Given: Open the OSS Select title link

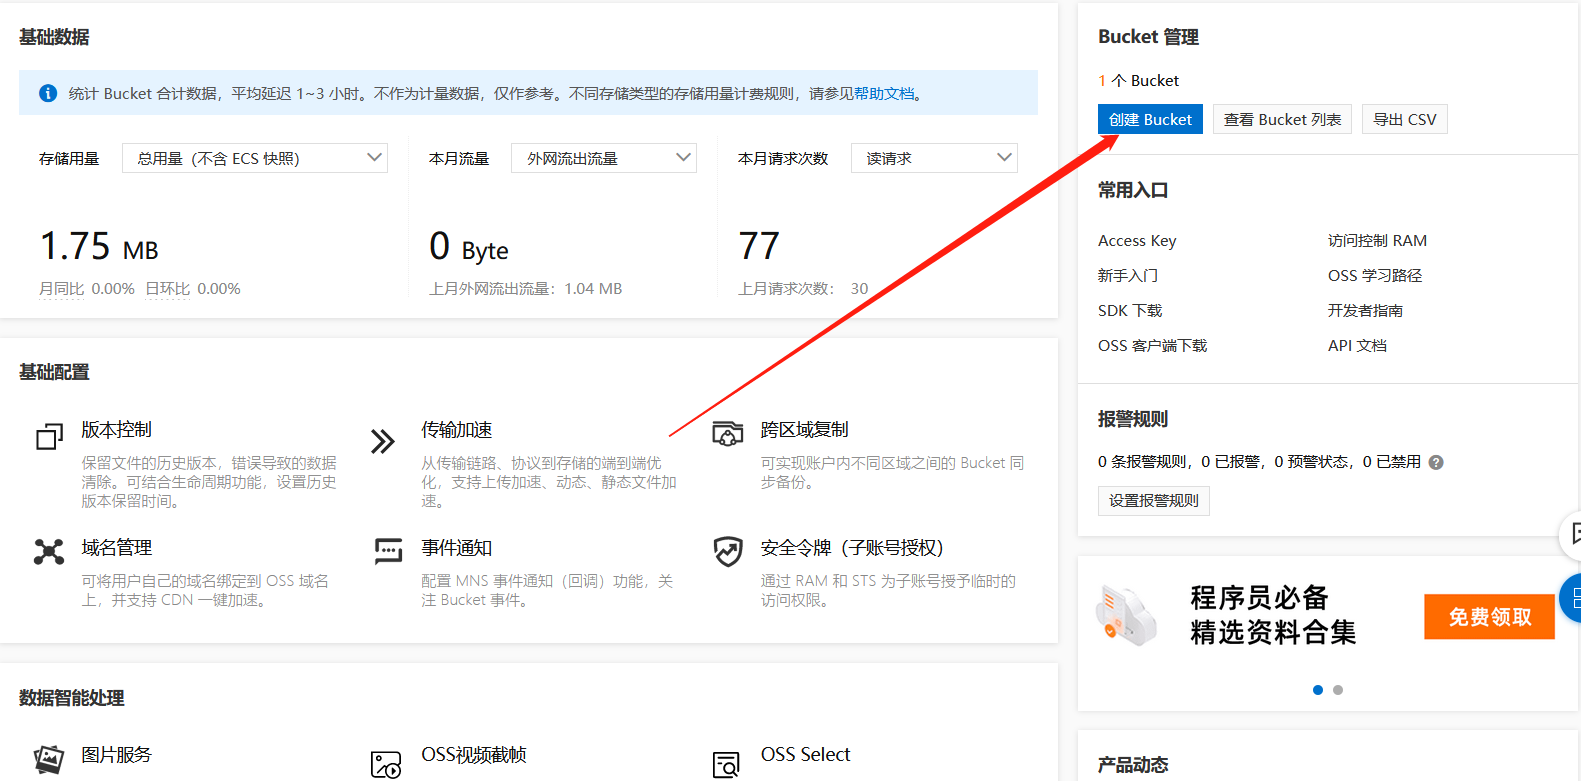Looking at the screenshot, I should point(805,755).
